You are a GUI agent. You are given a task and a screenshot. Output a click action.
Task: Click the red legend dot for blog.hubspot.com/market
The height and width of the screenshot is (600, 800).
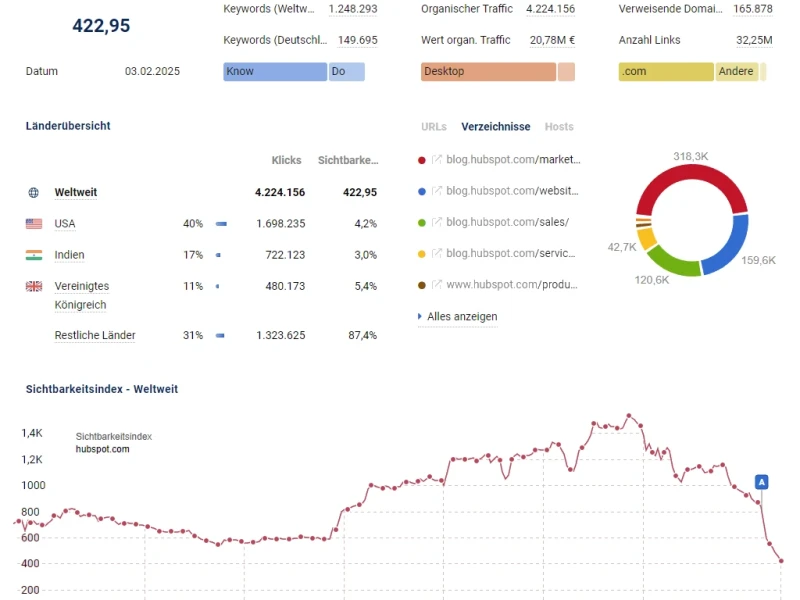(421, 160)
